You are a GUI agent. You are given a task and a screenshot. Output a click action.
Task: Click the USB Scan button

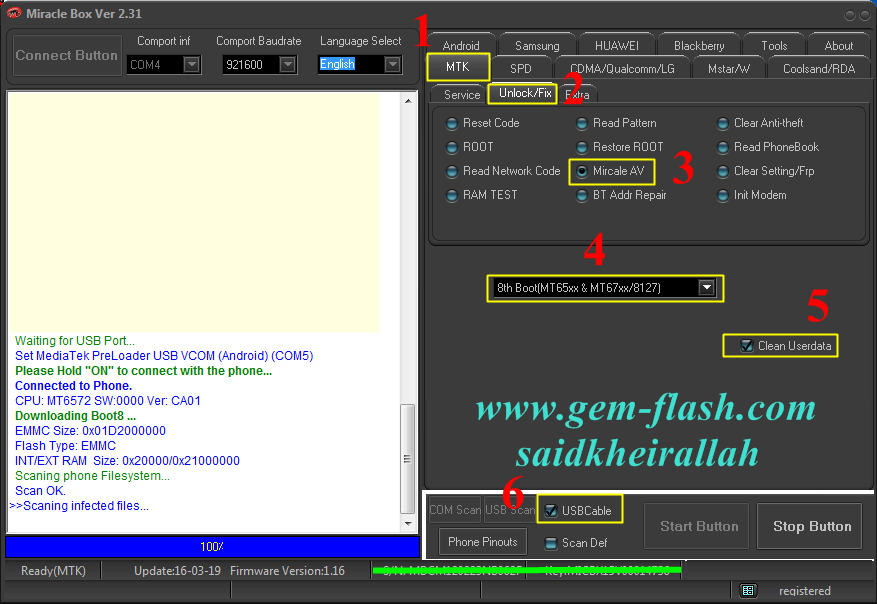point(510,509)
